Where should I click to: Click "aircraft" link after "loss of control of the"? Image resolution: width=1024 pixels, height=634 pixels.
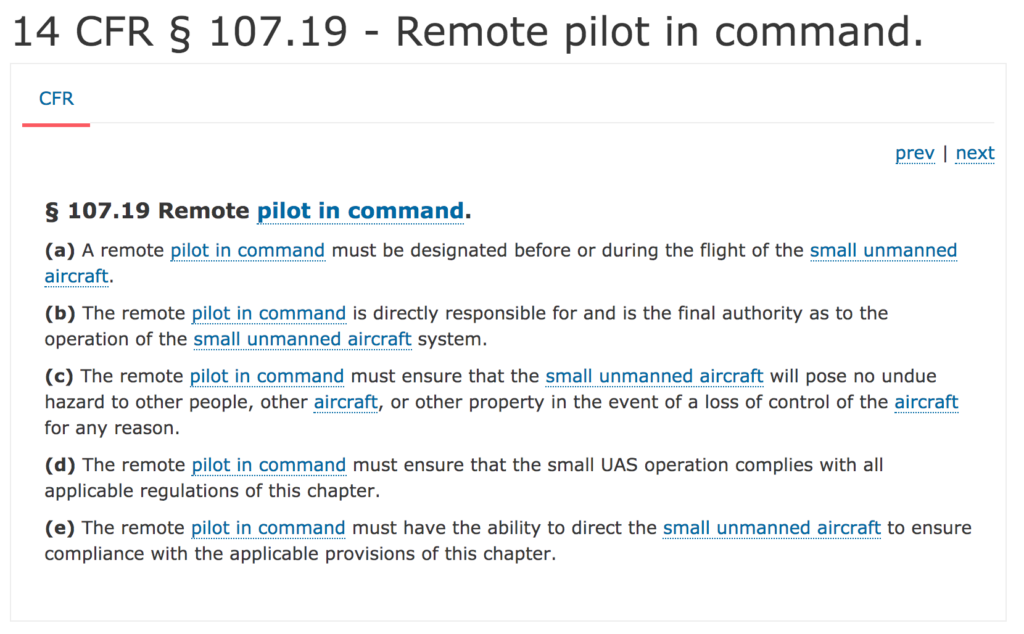[926, 402]
